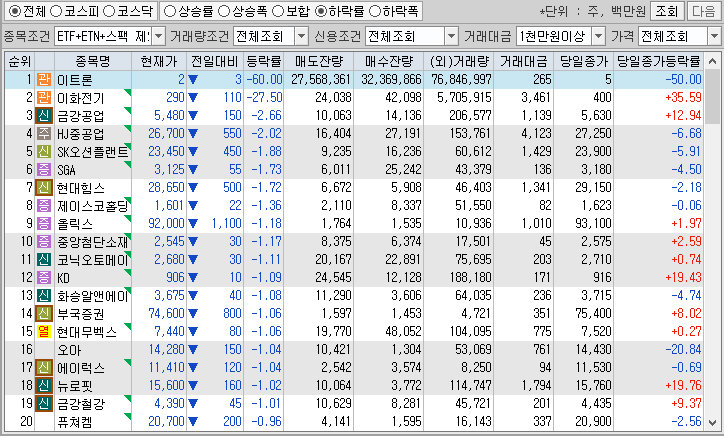Click the 신 badge beside SK오션플랜트
Screen dimensions: 724x436
tap(44, 151)
